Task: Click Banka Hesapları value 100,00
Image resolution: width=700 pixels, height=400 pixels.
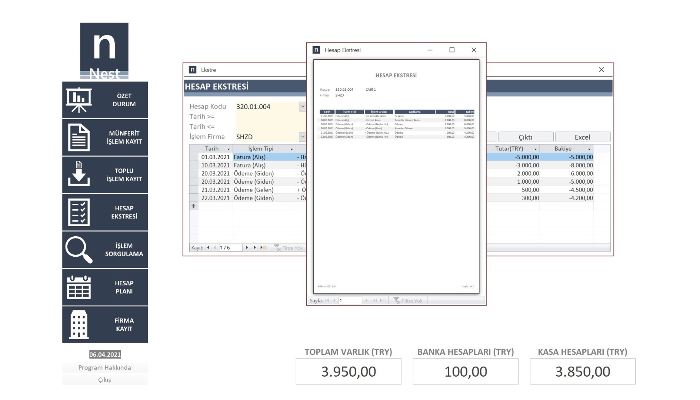Action: [x=466, y=371]
